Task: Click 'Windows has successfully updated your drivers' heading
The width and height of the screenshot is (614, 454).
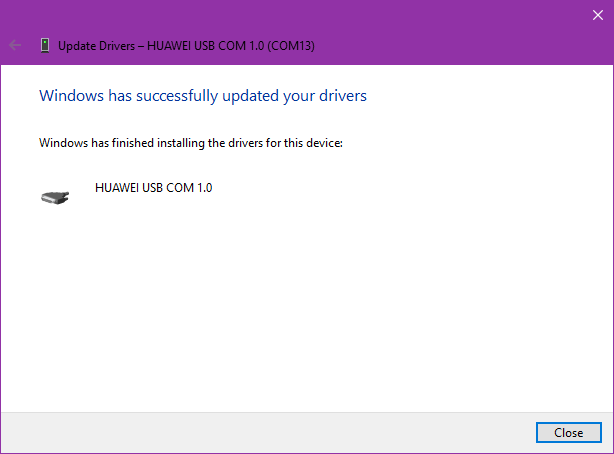Action: [x=203, y=96]
